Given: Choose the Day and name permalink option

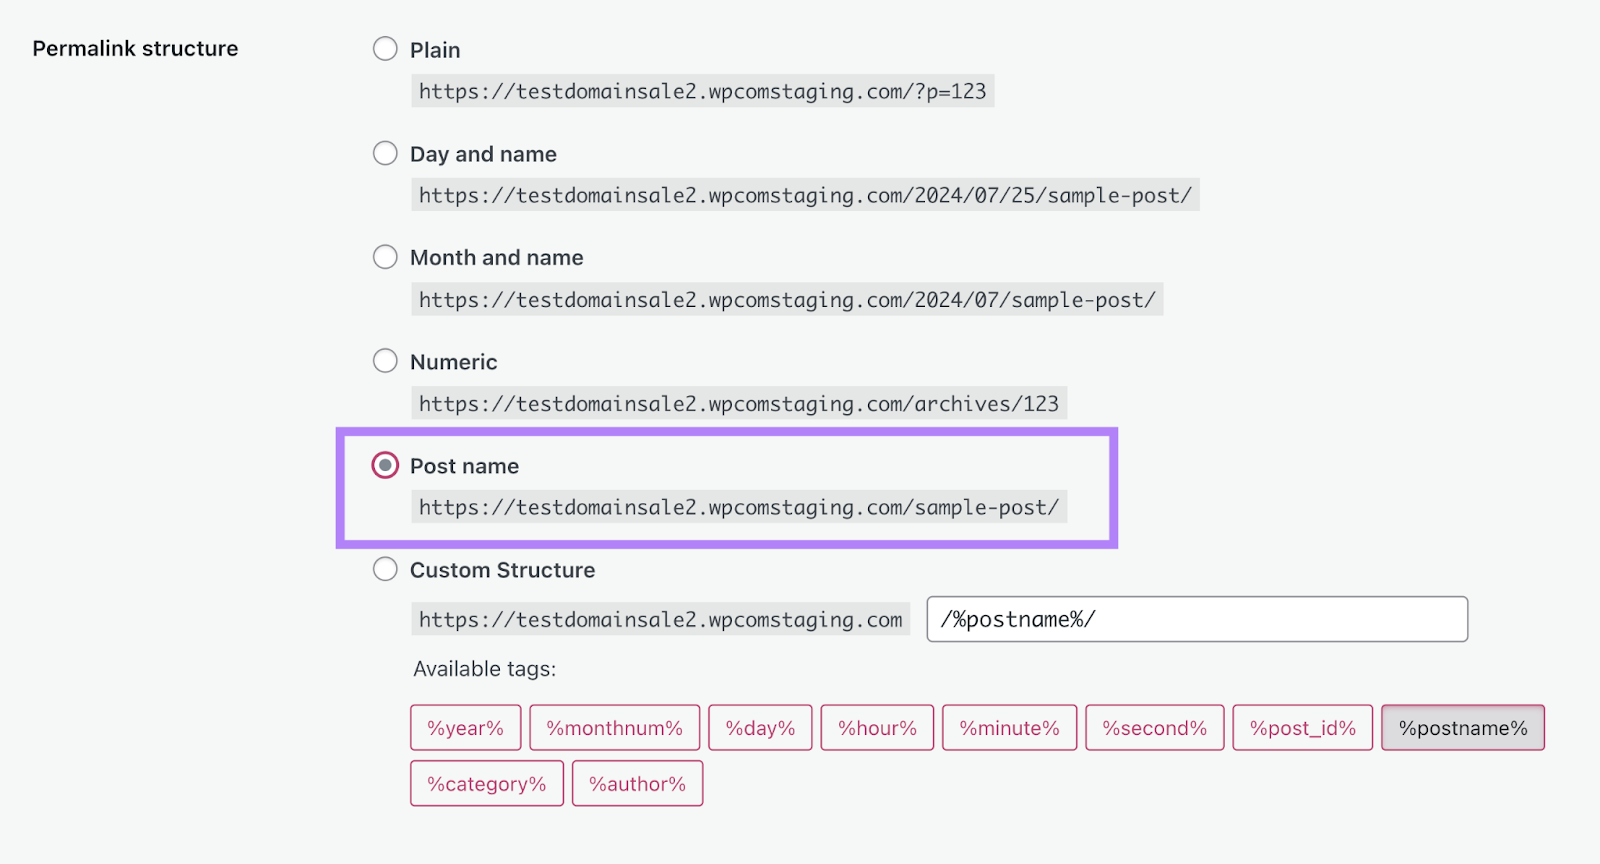Looking at the screenshot, I should click(x=385, y=152).
